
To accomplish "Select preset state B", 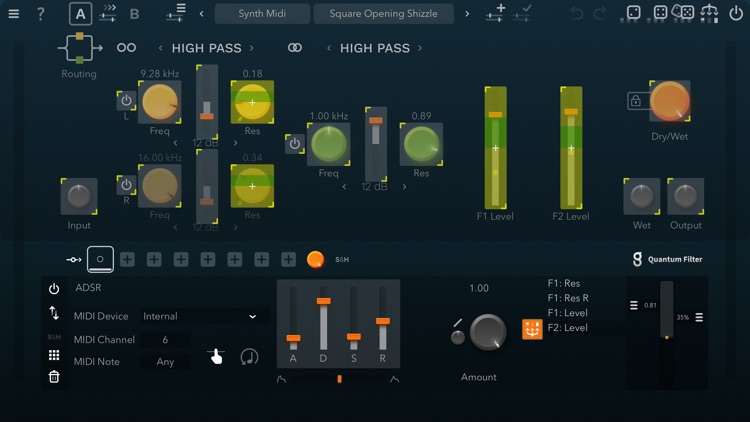I will click(134, 14).
